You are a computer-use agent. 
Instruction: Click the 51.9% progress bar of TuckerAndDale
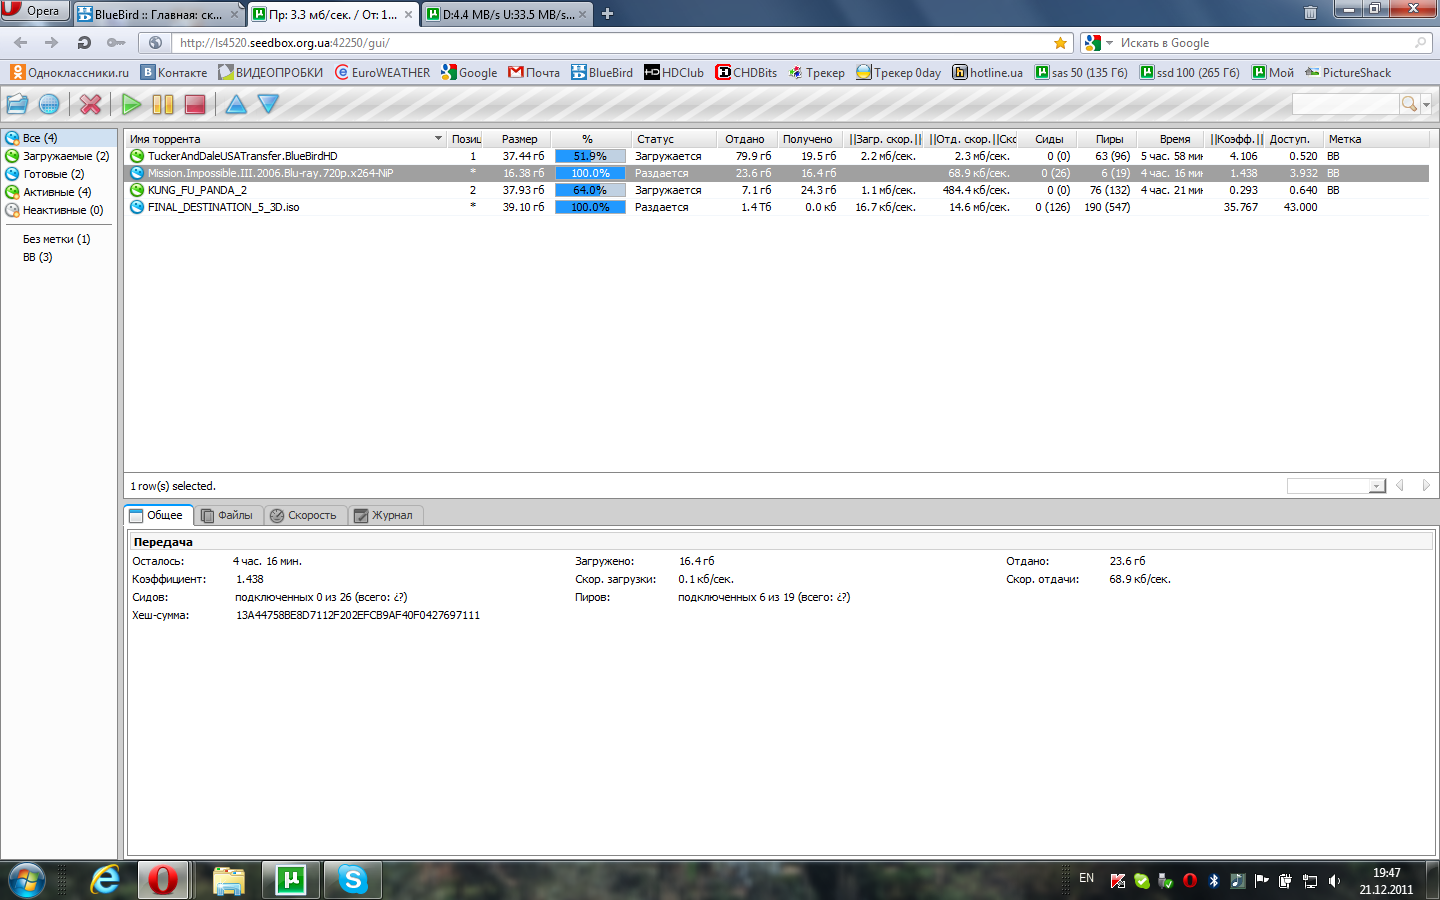[590, 156]
